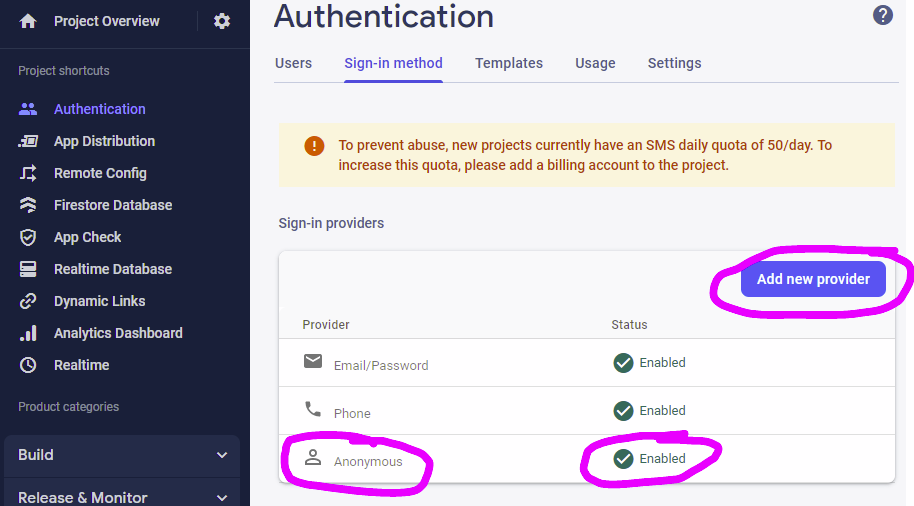Open Realtime Database in sidebar

(x=113, y=269)
